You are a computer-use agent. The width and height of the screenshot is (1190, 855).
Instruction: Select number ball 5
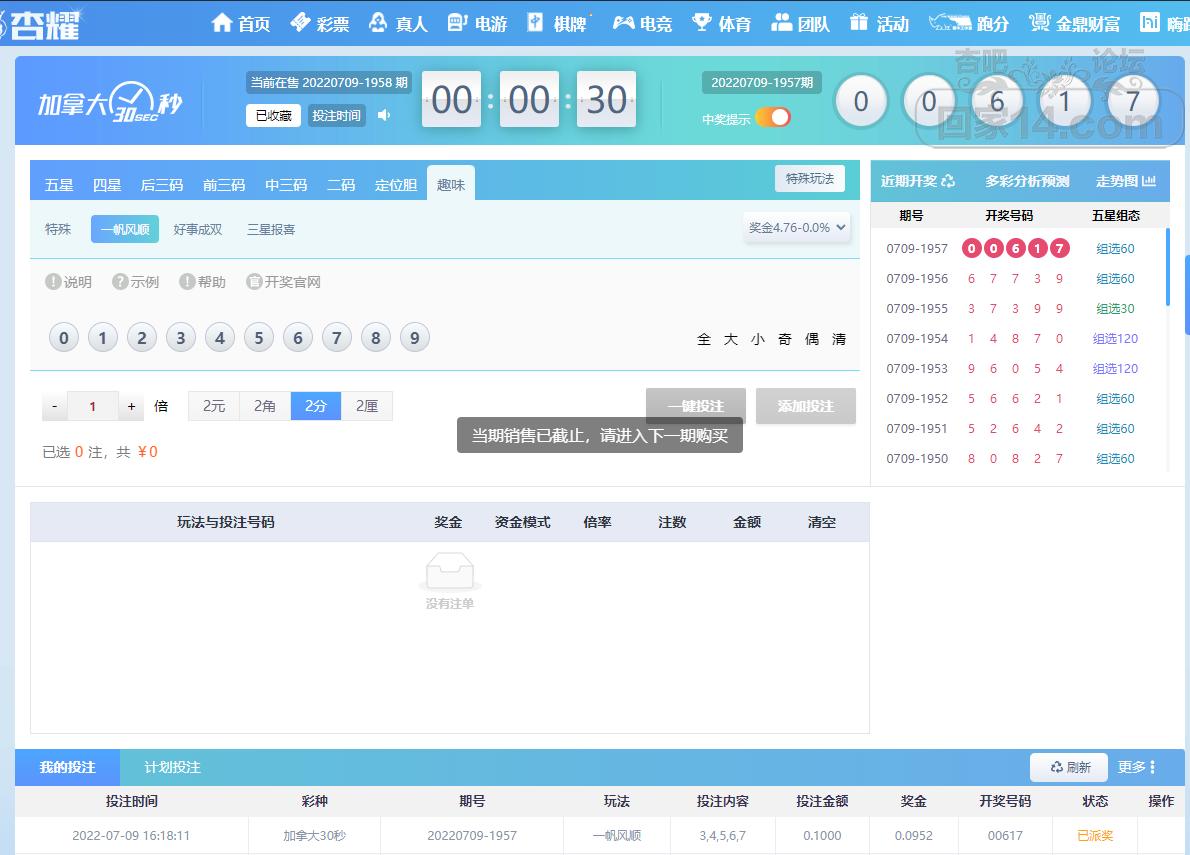coord(258,338)
